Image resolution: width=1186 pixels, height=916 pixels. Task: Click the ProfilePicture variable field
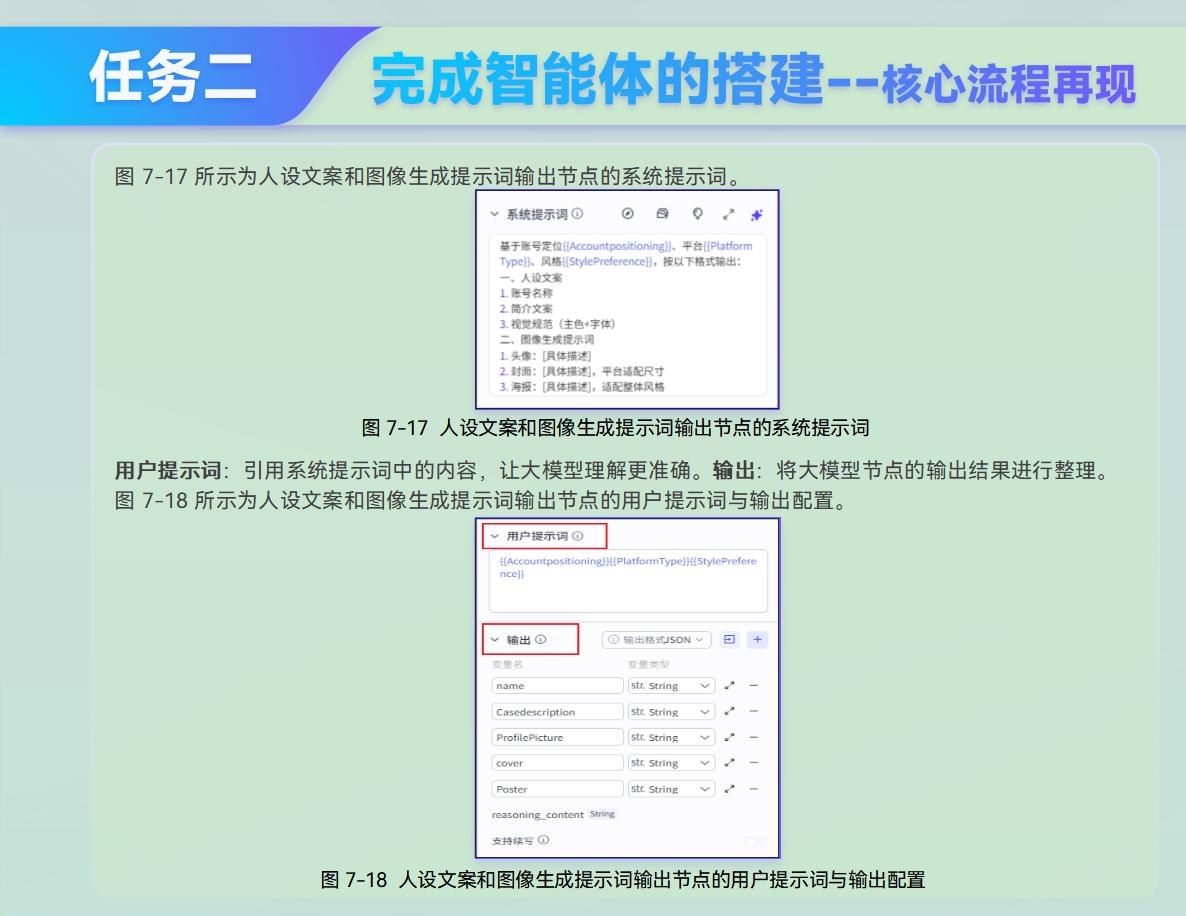(557, 737)
